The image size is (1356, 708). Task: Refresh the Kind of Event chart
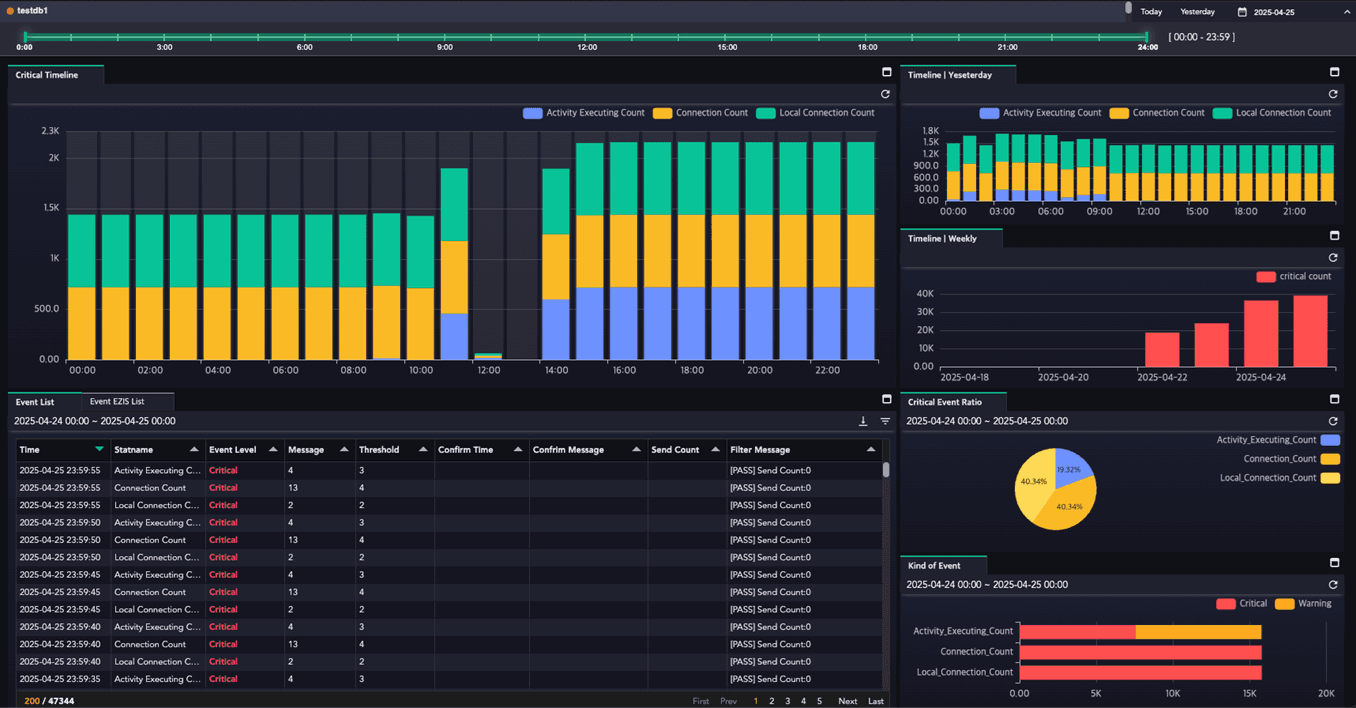click(x=1333, y=584)
